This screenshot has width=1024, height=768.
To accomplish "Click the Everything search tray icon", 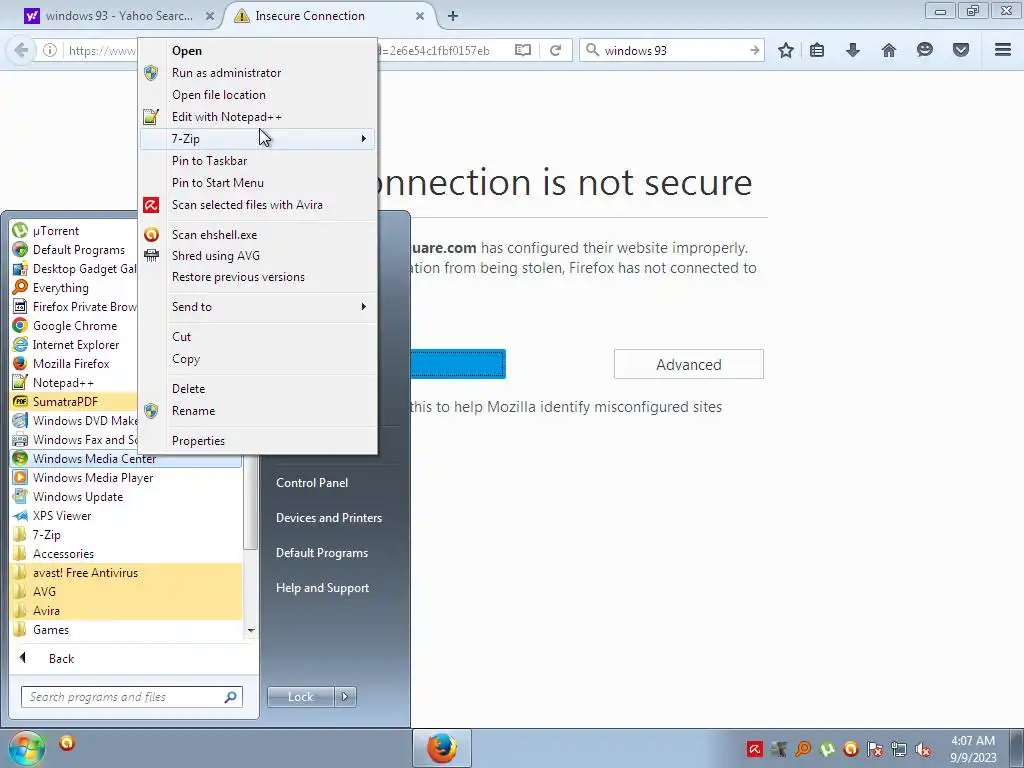I will click(x=803, y=749).
